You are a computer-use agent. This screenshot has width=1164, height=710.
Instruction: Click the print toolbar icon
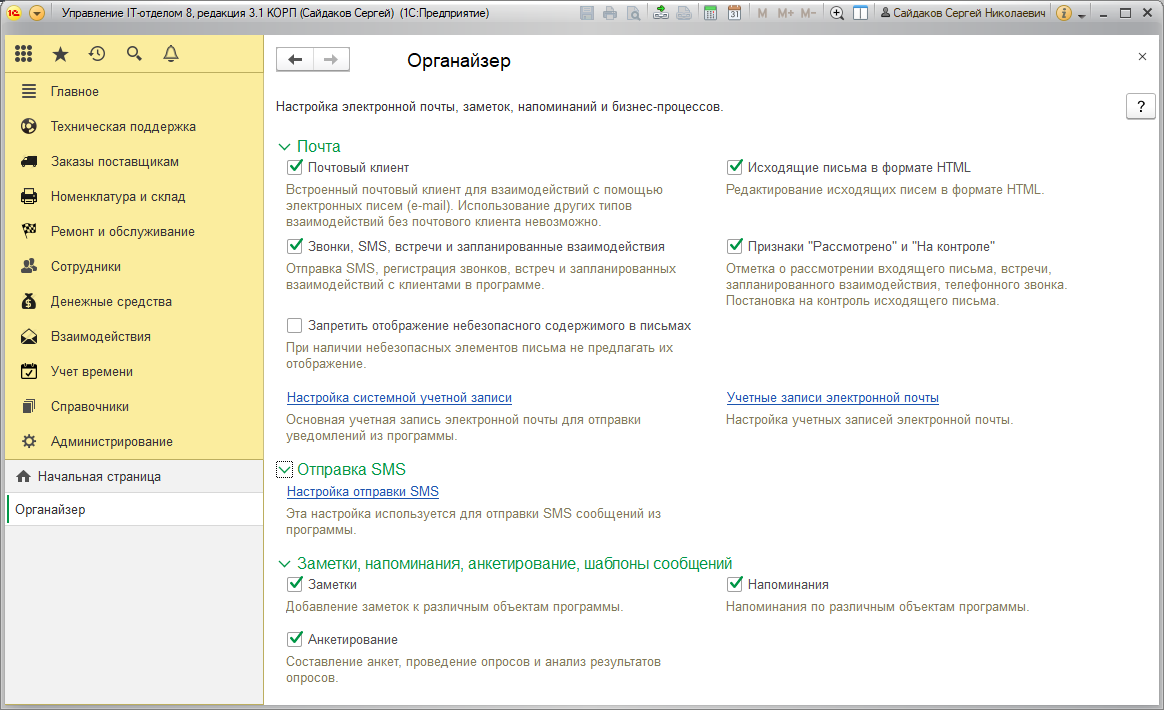point(610,13)
